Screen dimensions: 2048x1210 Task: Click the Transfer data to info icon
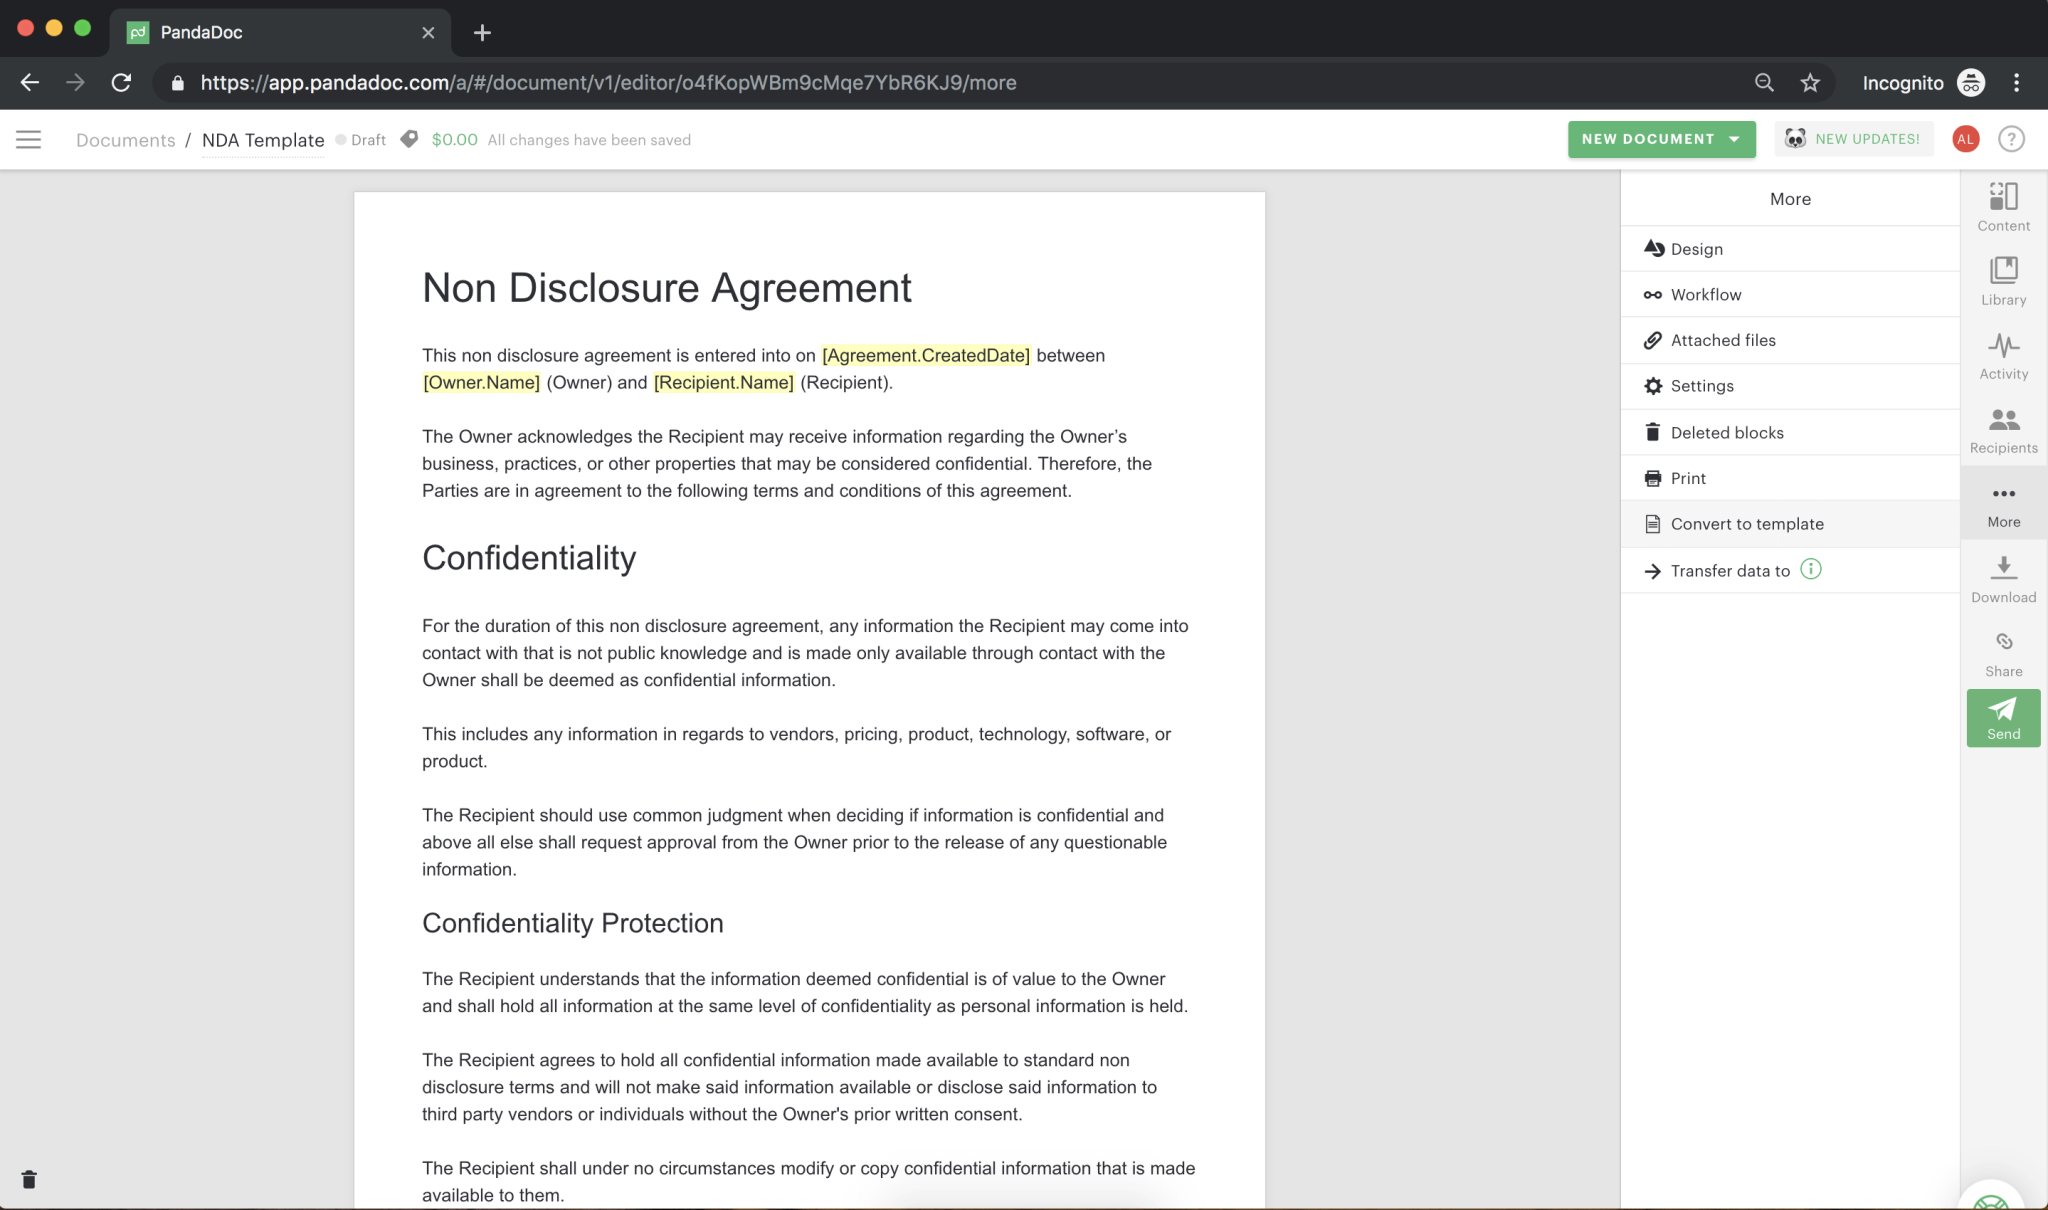pos(1811,569)
